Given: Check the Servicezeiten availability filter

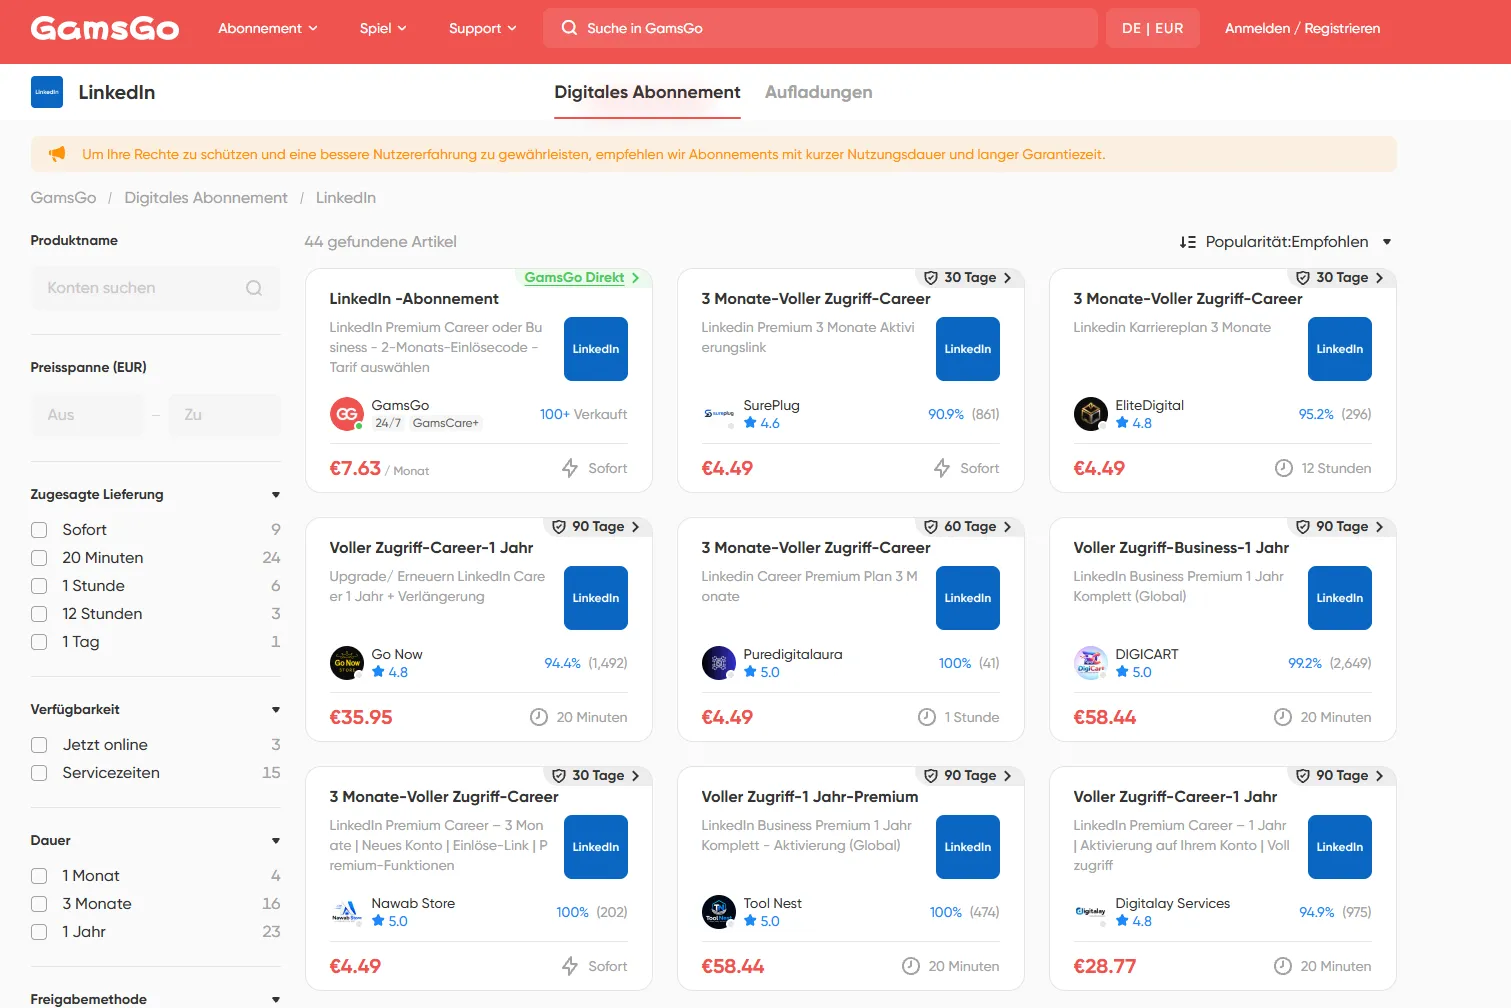Looking at the screenshot, I should click(x=39, y=773).
